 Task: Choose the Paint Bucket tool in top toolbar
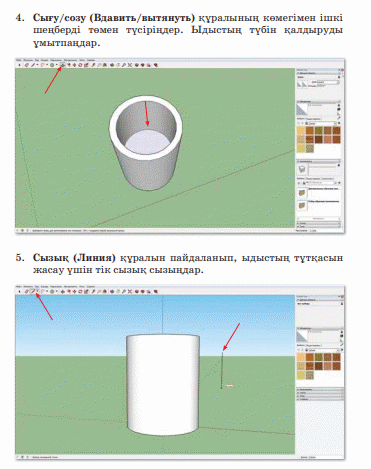[x=104, y=65]
